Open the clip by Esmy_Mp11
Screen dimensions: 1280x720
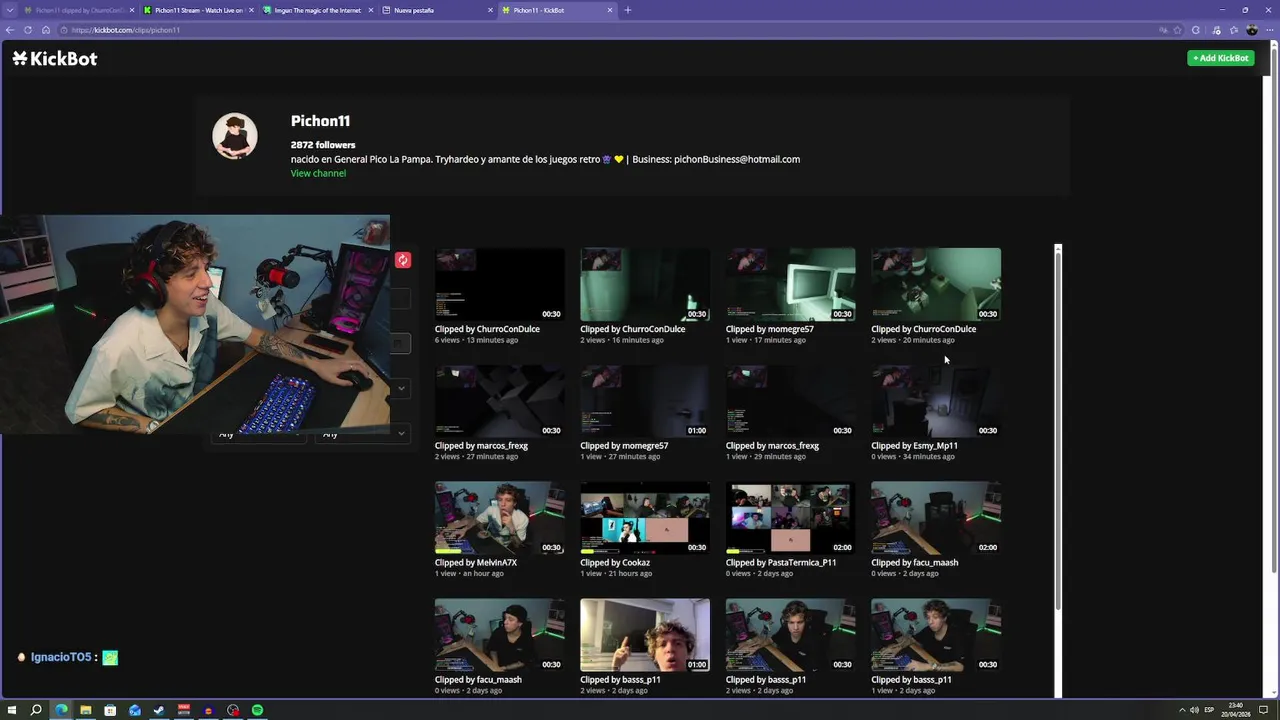pyautogui.click(x=936, y=401)
